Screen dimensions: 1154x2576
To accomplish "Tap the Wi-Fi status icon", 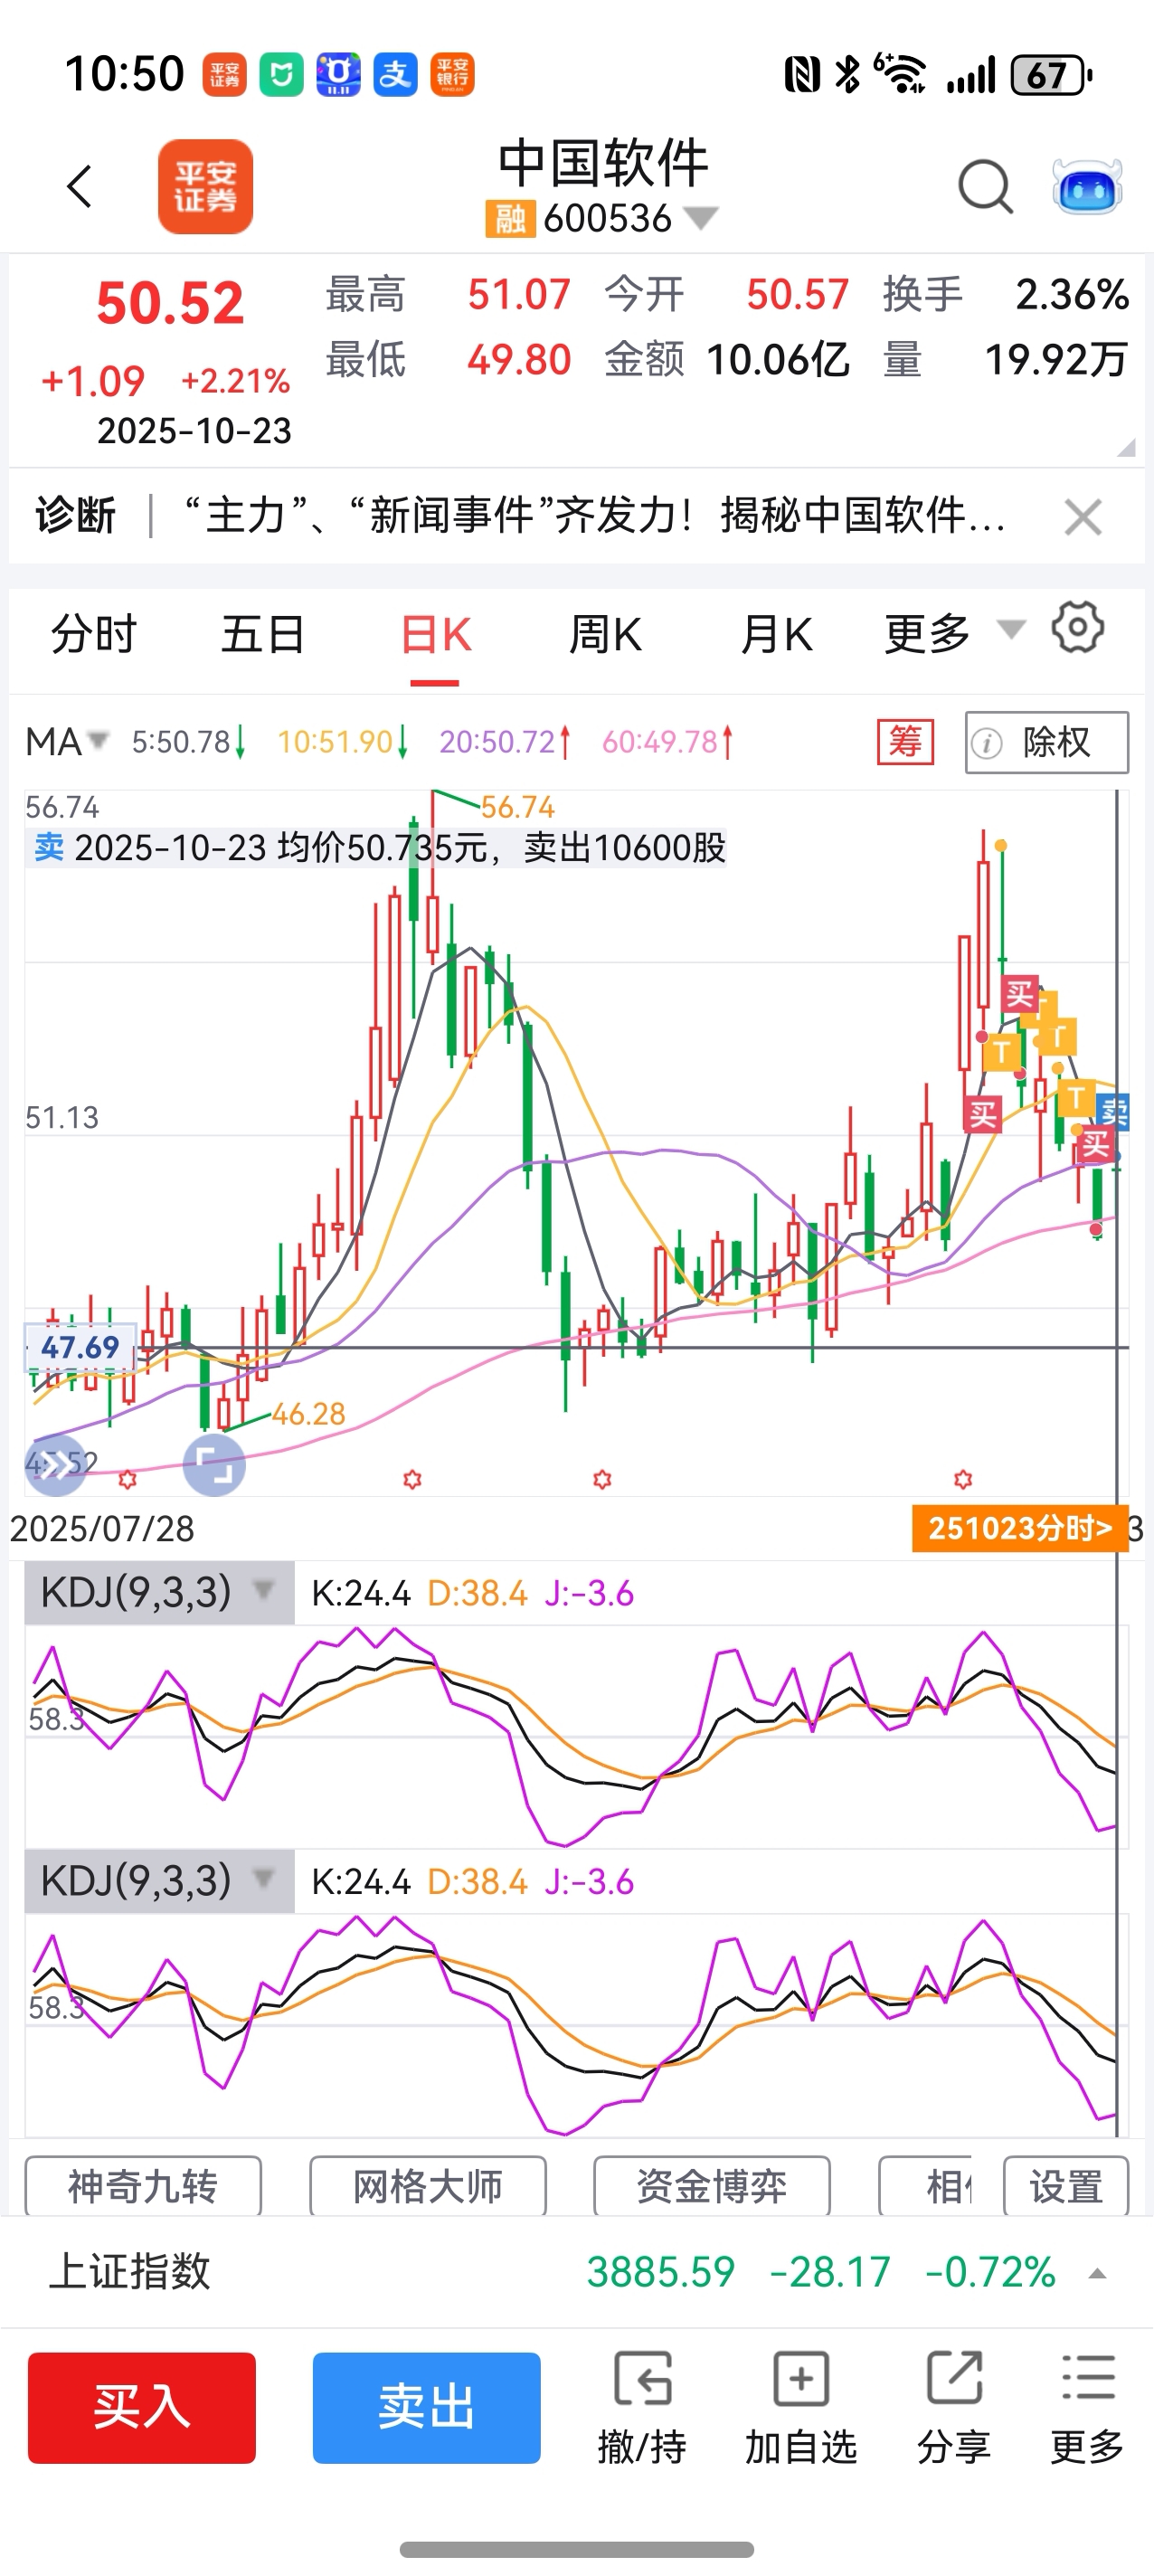I will [900, 73].
